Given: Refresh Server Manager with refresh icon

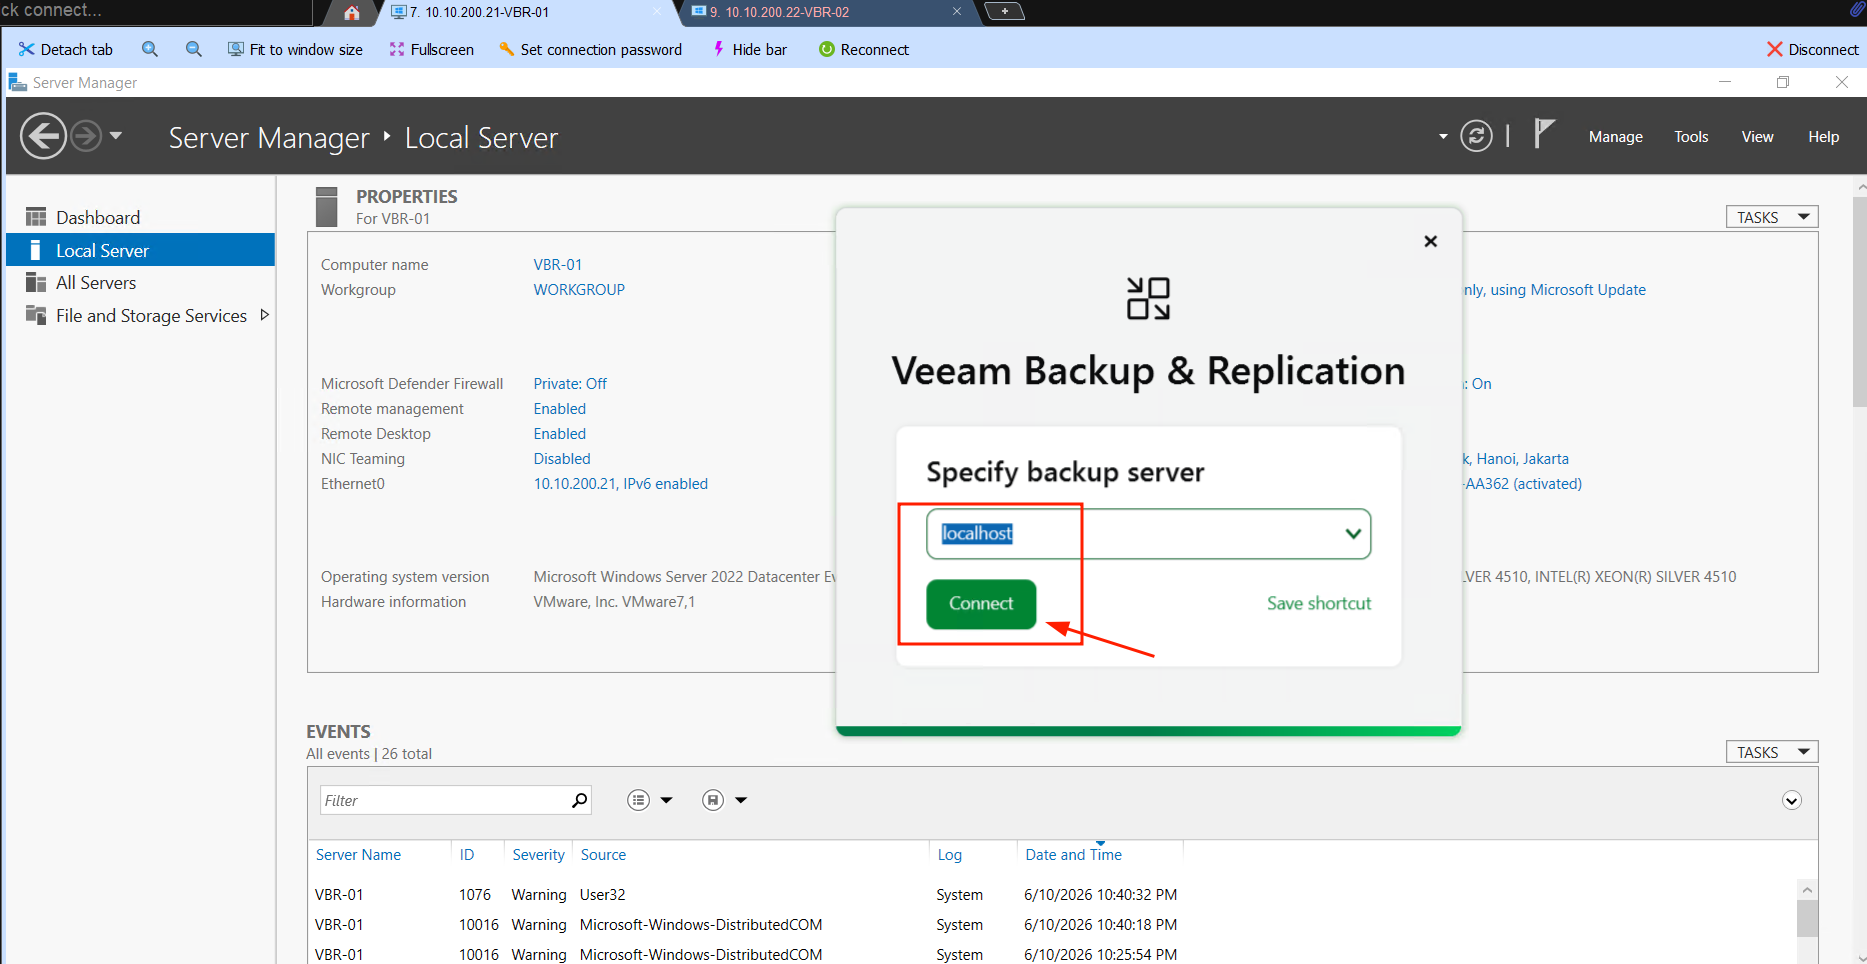Looking at the screenshot, I should [x=1476, y=136].
